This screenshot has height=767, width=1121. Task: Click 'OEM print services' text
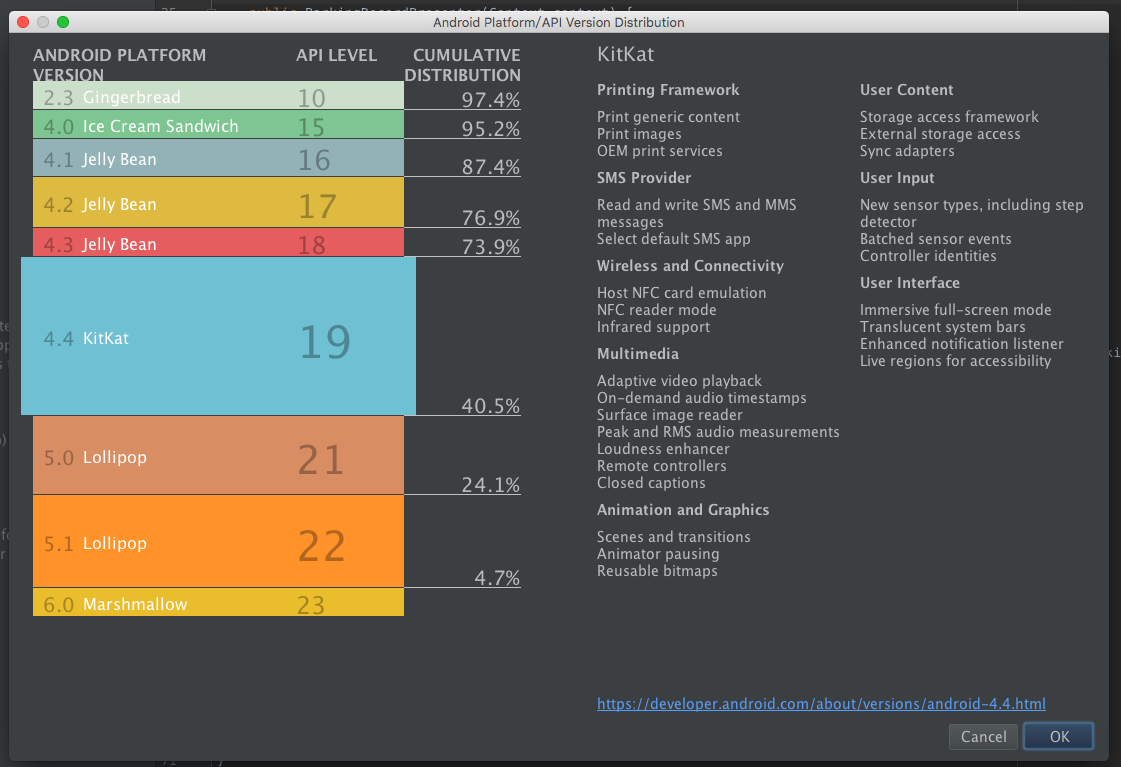(659, 151)
